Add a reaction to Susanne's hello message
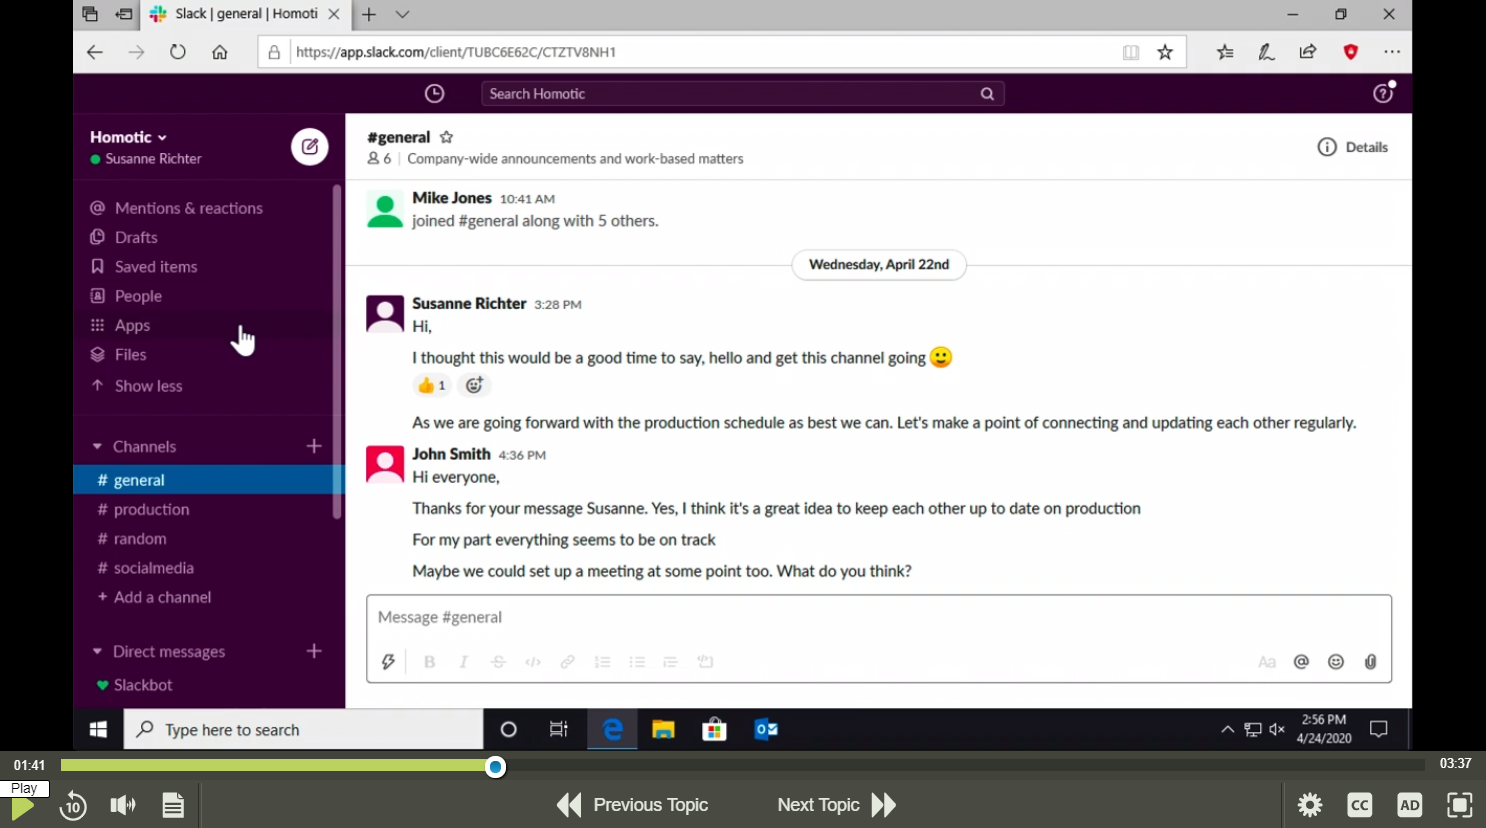Screen dimensions: 1486x828 (473, 385)
